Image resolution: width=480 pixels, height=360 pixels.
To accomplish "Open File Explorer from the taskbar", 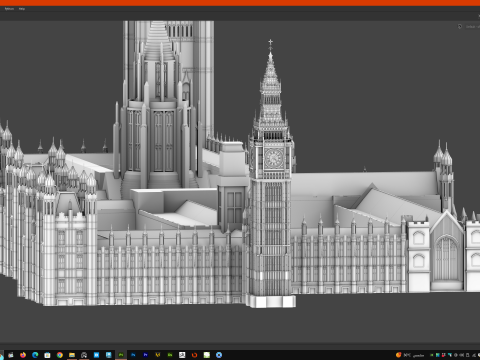I will pos(72,355).
